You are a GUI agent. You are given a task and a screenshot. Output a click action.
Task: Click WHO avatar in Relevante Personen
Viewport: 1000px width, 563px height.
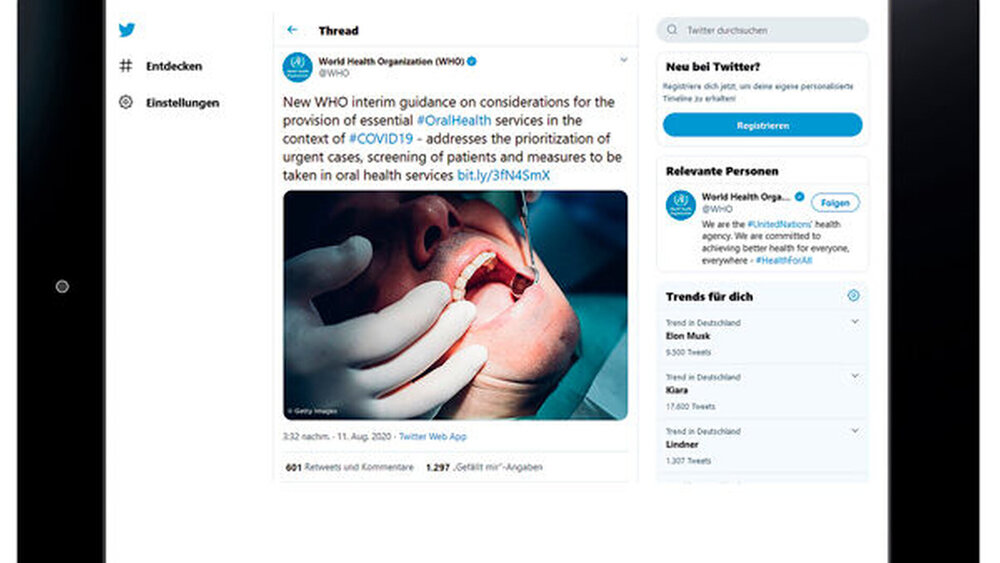coord(681,205)
